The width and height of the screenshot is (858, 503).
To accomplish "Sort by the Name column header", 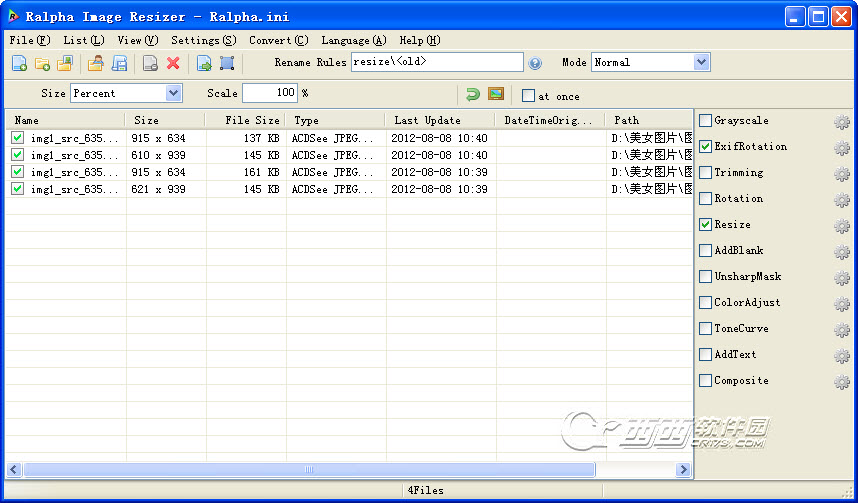I will click(66, 120).
